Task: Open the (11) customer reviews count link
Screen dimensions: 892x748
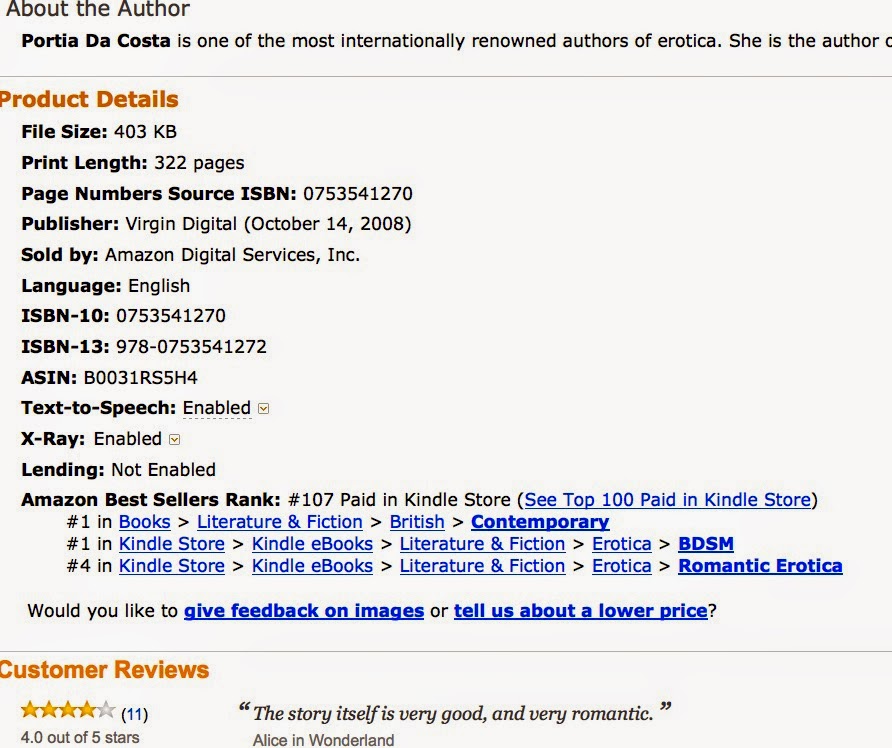Action: pos(134,714)
